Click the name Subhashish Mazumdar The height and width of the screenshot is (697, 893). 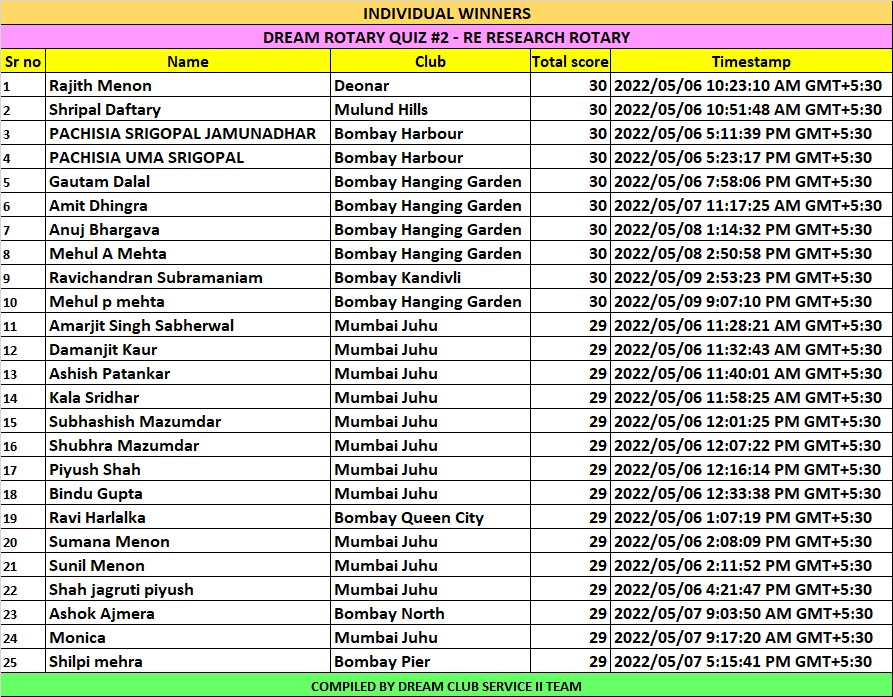(x=135, y=421)
